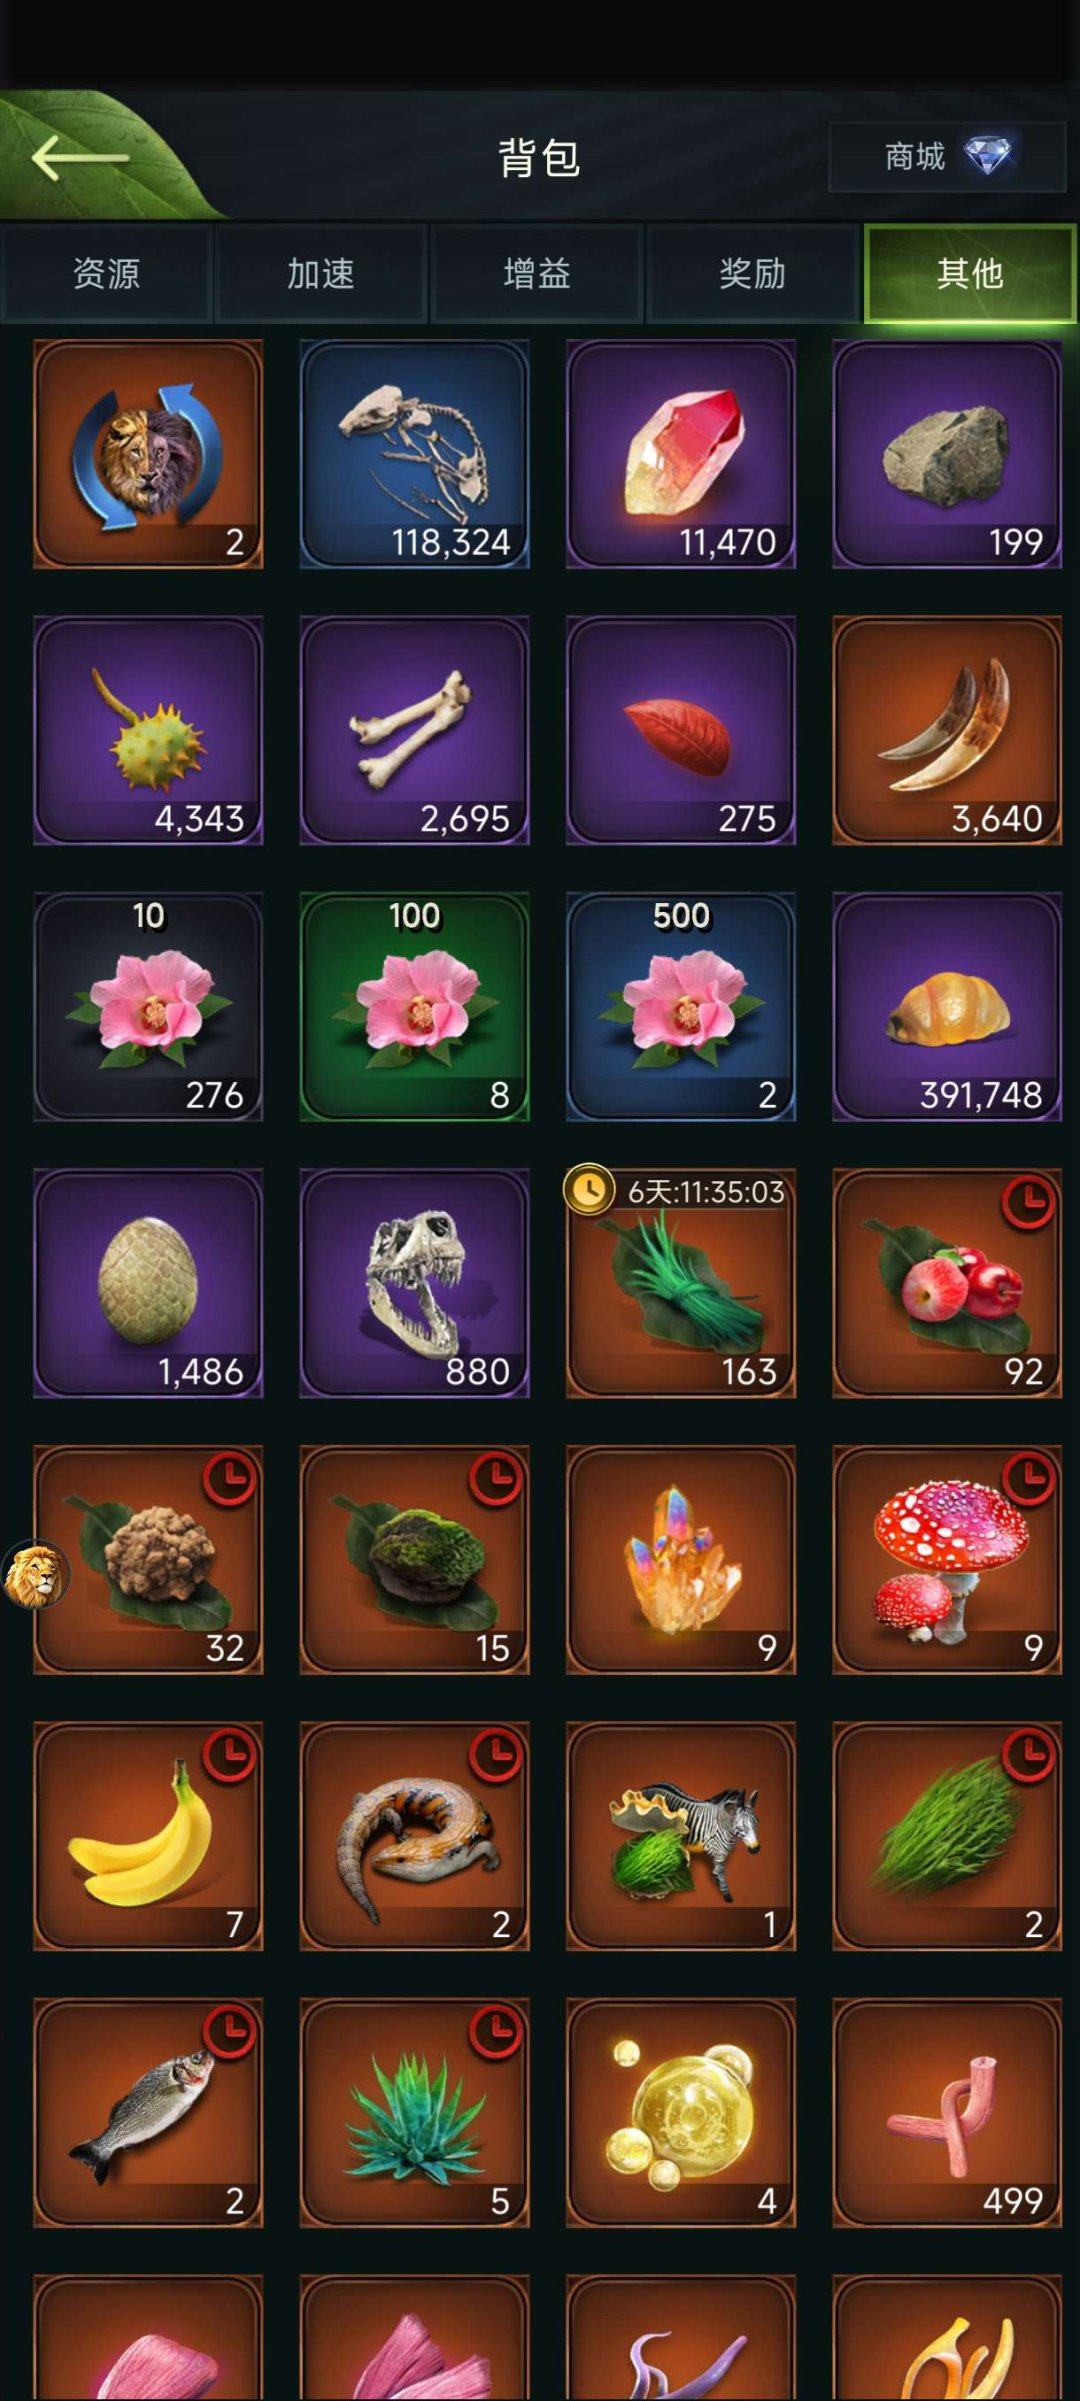
Task: Switch to the 加速 tab
Action: tap(321, 273)
